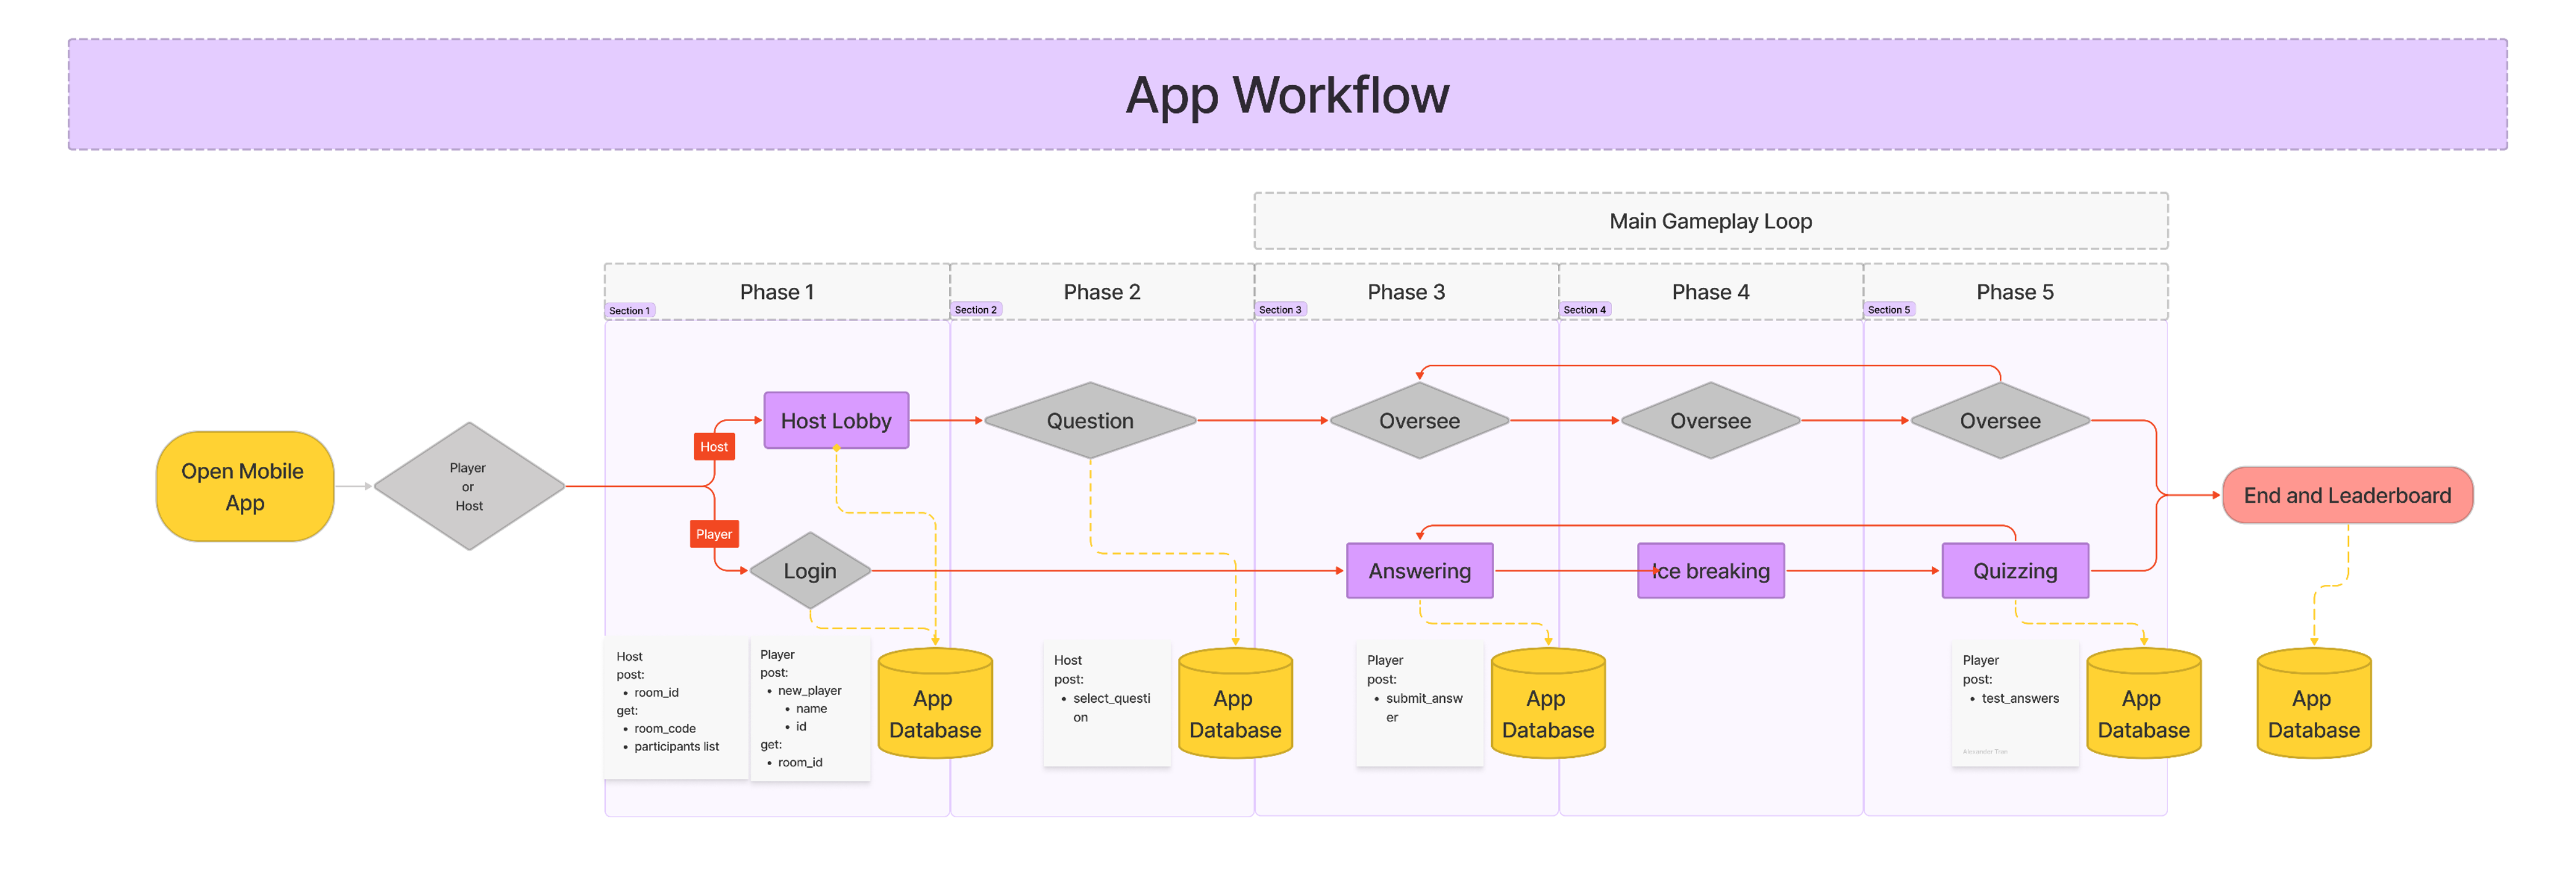
Task: Click the Question diamond in Phase 2
Action: pos(1090,421)
